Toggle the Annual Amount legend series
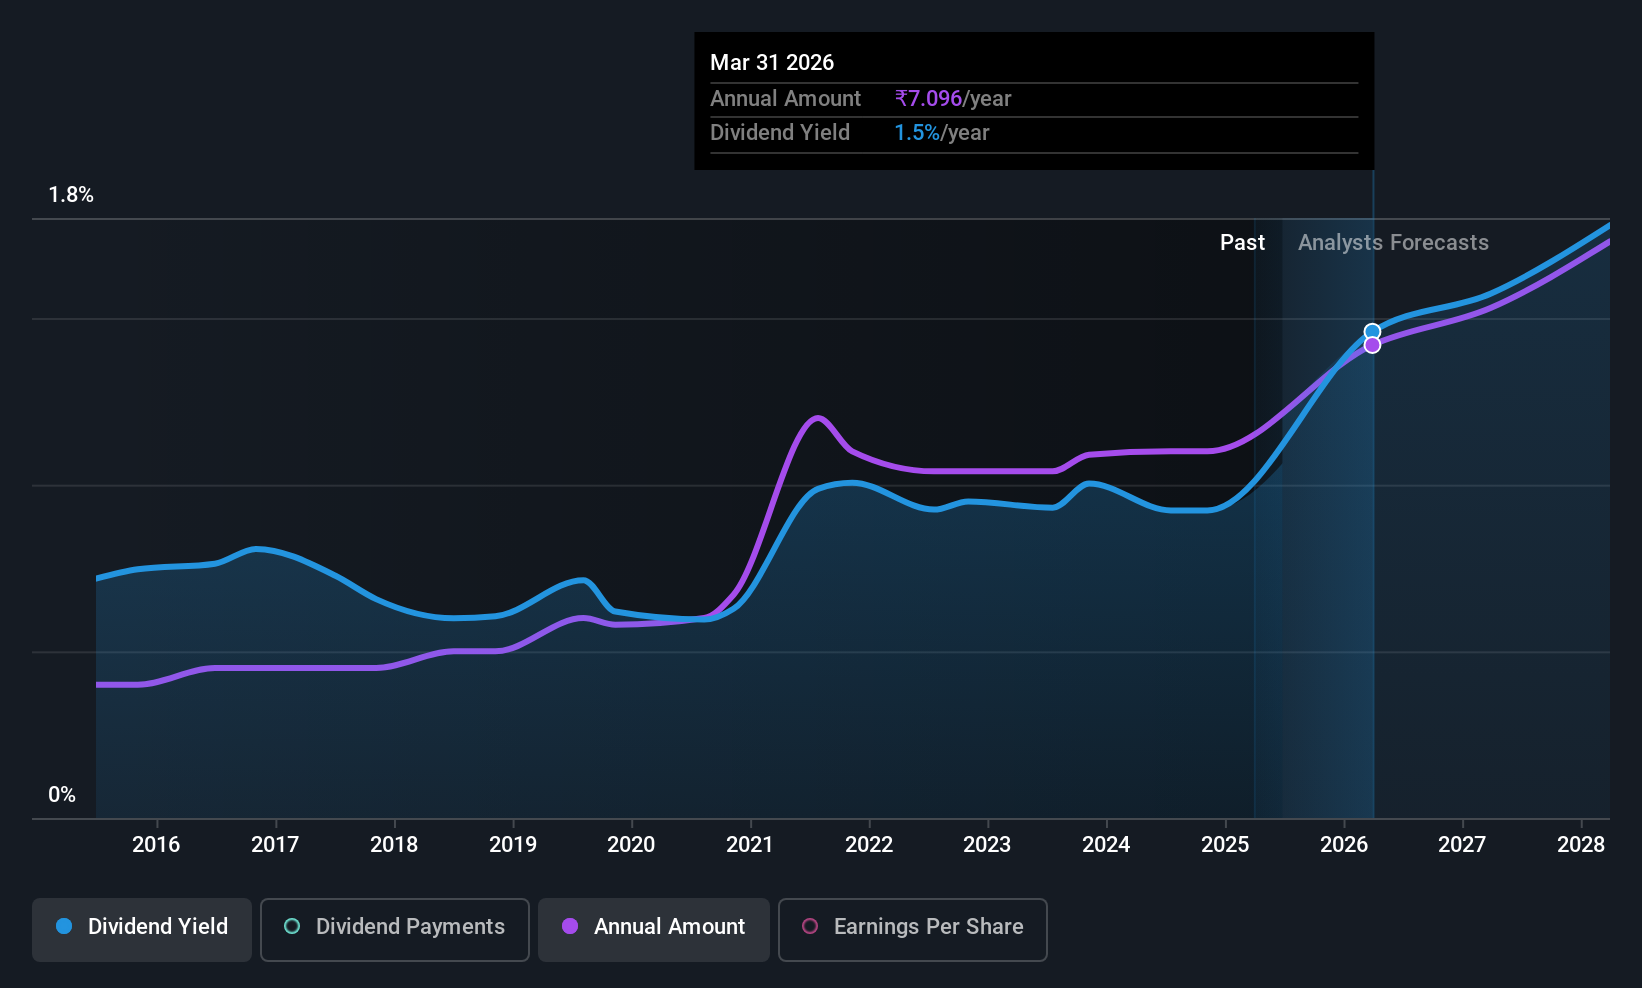This screenshot has width=1642, height=988. (x=654, y=929)
